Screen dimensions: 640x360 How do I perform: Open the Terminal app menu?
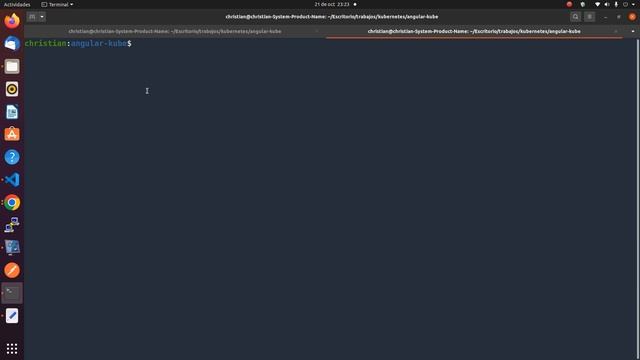57,4
